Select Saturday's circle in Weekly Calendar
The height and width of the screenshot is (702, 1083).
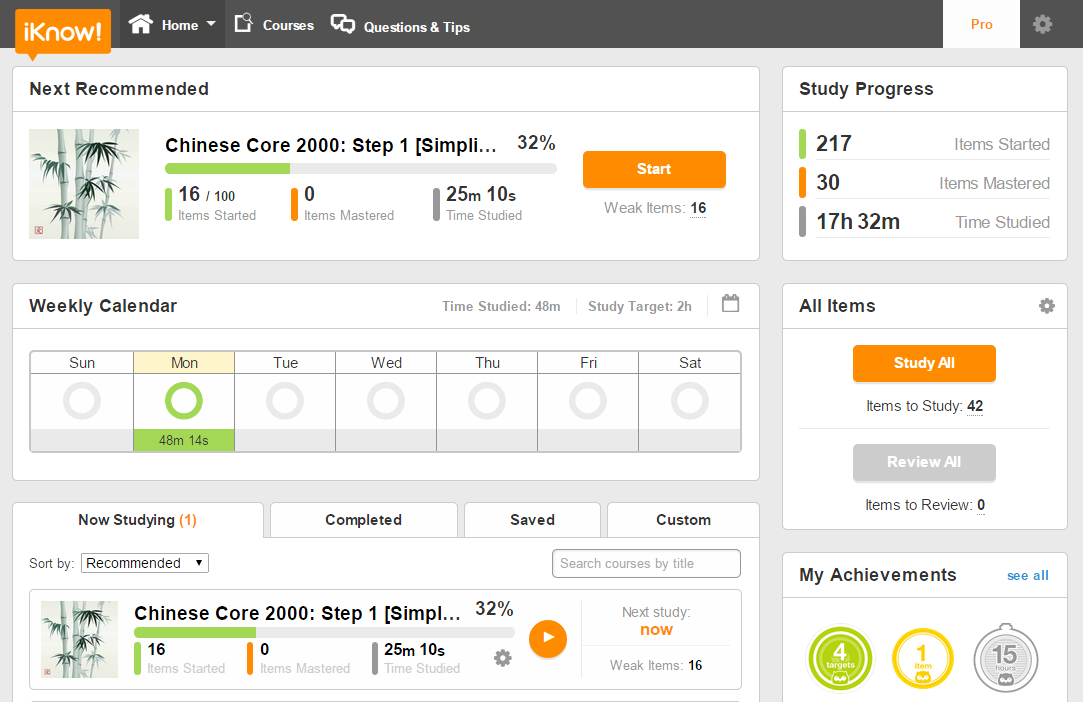point(690,401)
